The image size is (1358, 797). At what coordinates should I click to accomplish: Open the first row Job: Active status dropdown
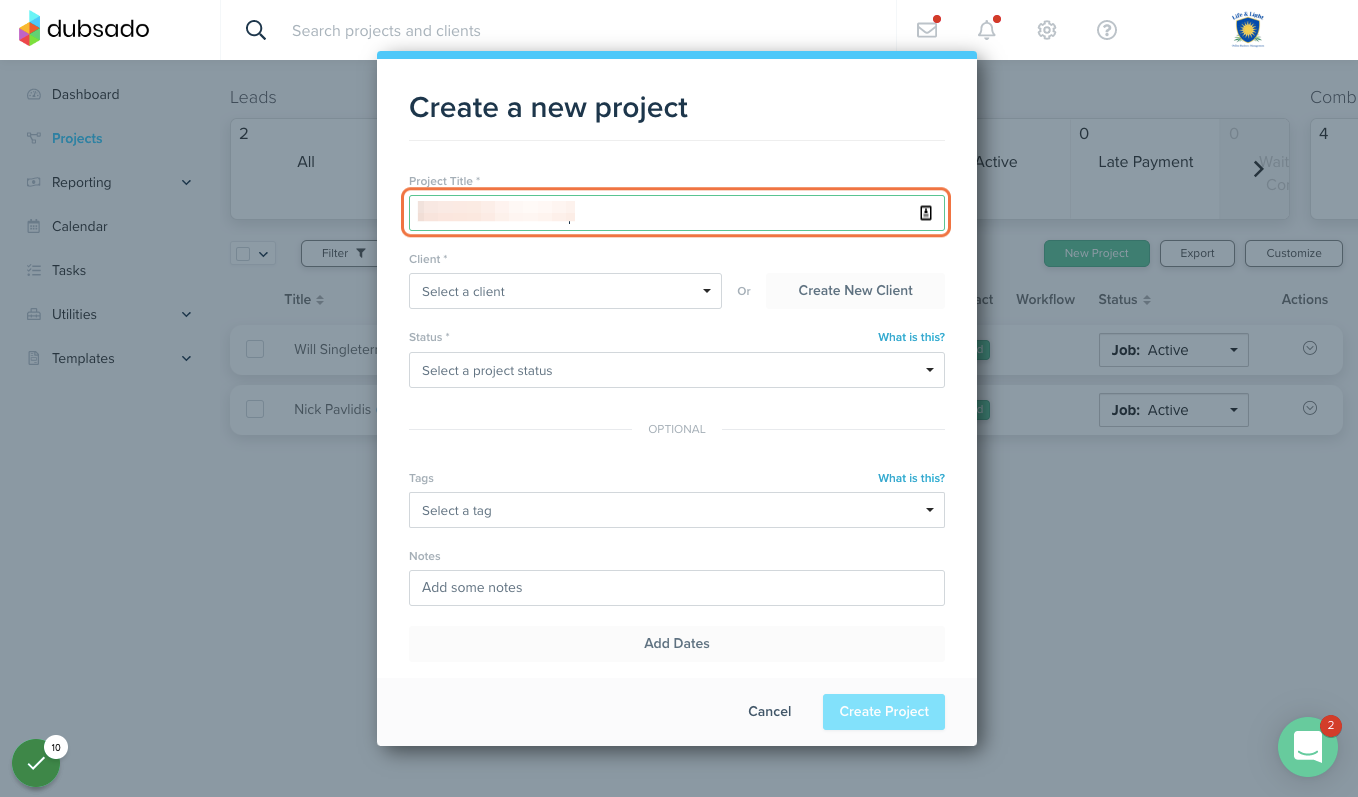pyautogui.click(x=1174, y=350)
